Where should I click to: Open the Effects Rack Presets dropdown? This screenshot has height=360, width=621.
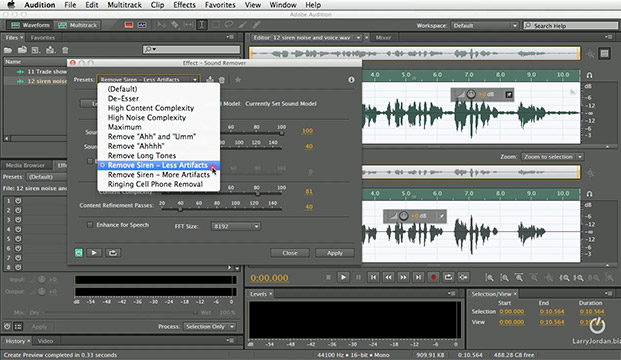46,177
